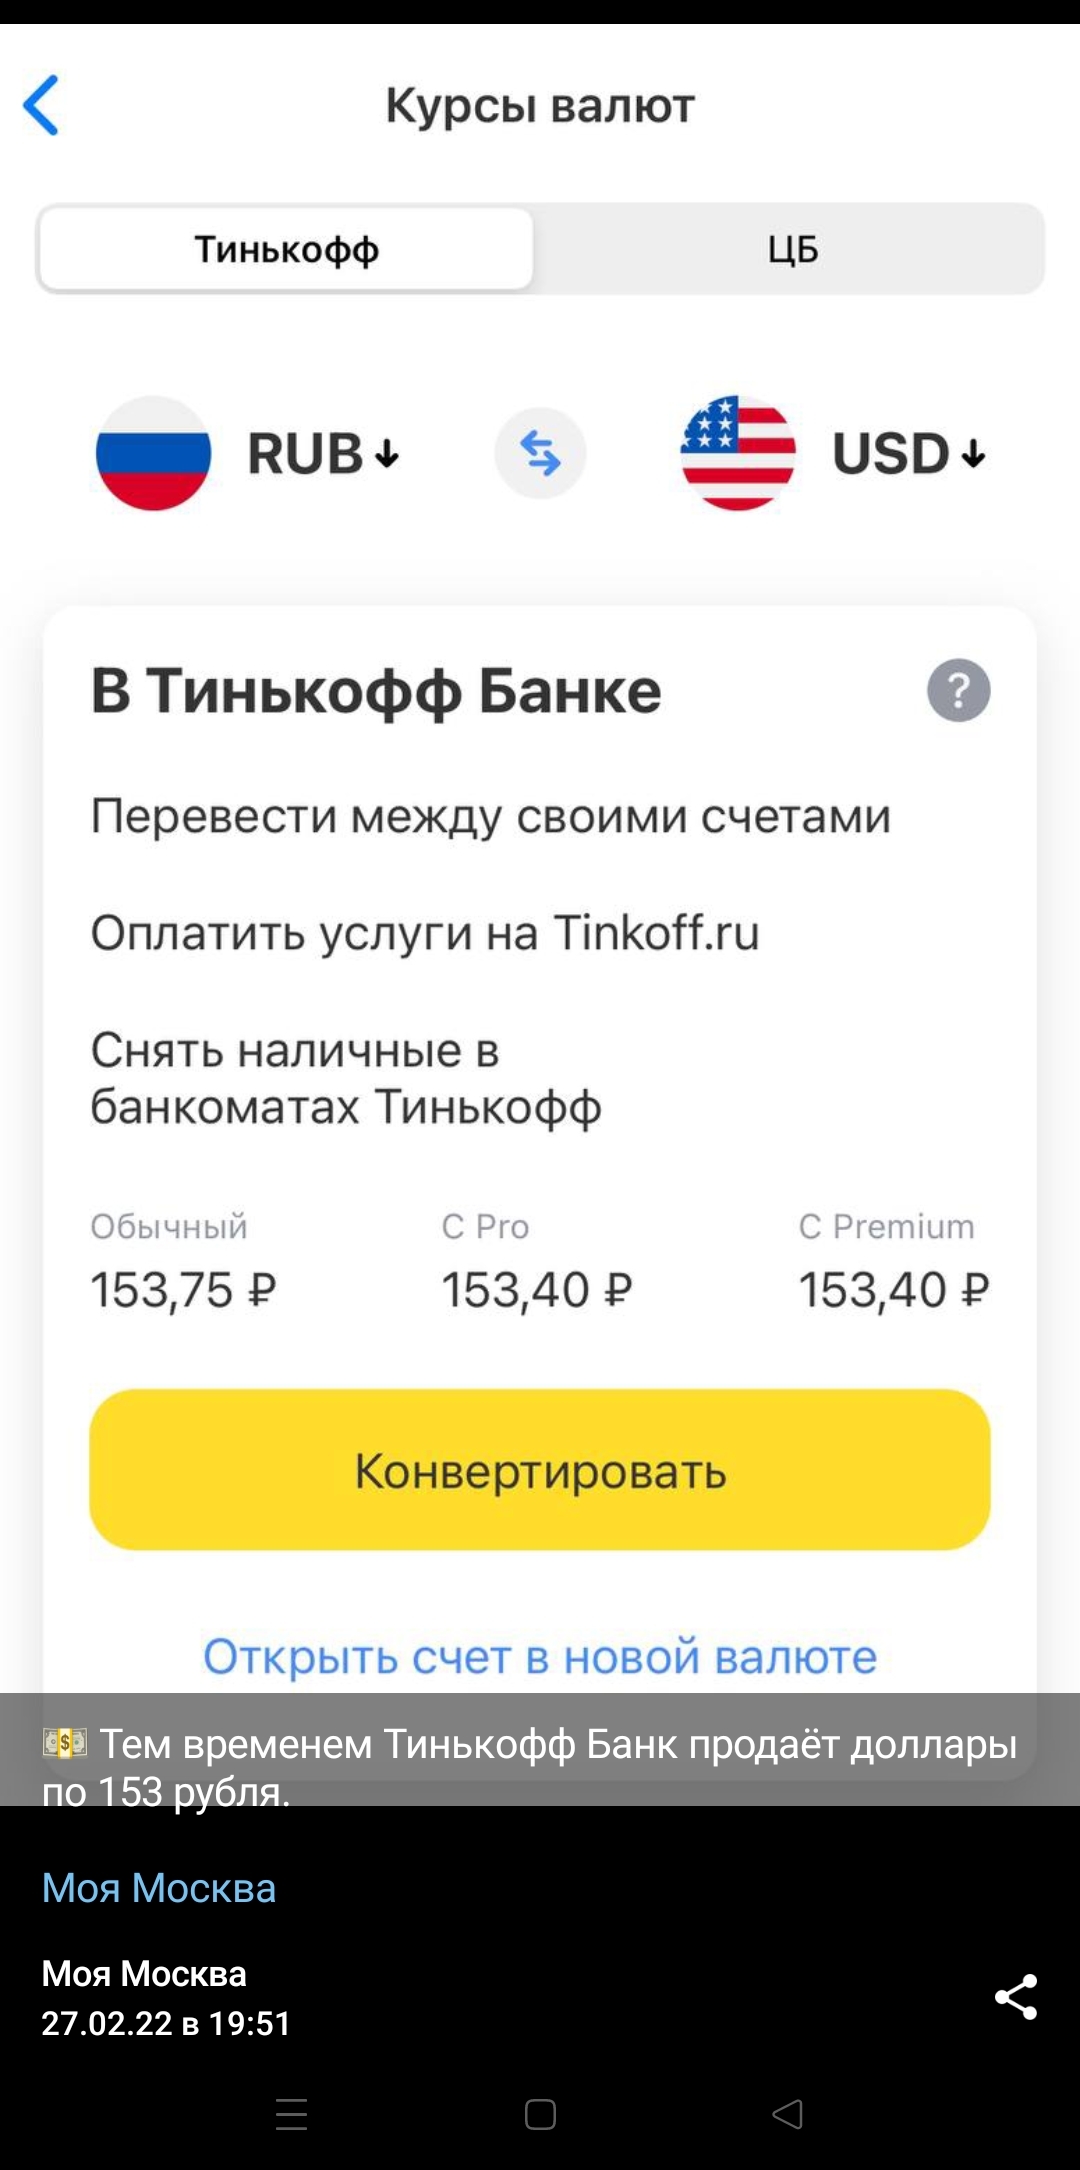Image resolution: width=1080 pixels, height=2170 pixels.
Task: Select Оплатить услуги на Tinkoff.ru option
Action: click(425, 933)
